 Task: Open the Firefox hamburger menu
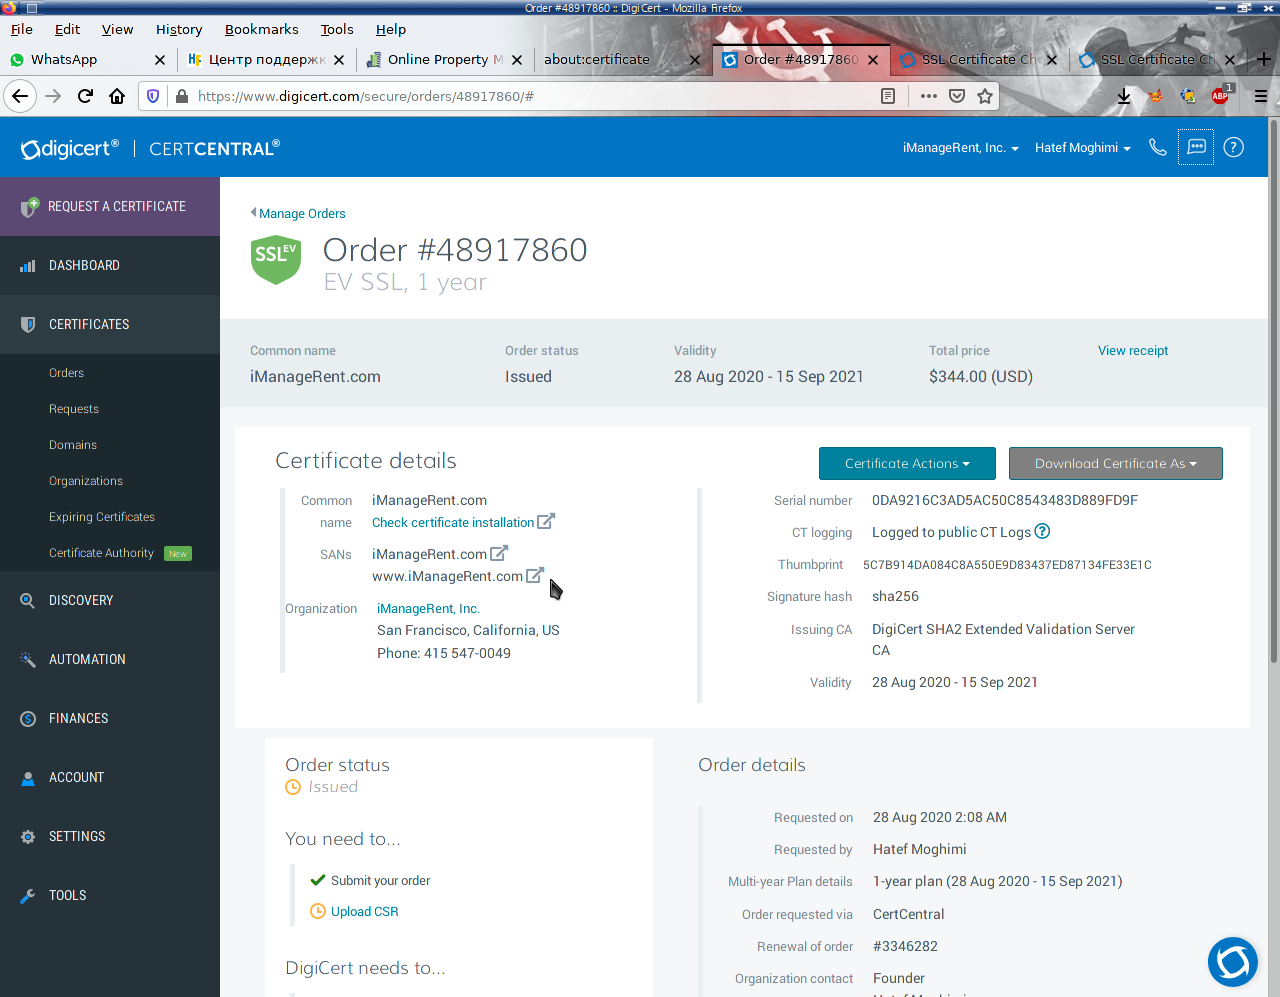[x=1261, y=96]
